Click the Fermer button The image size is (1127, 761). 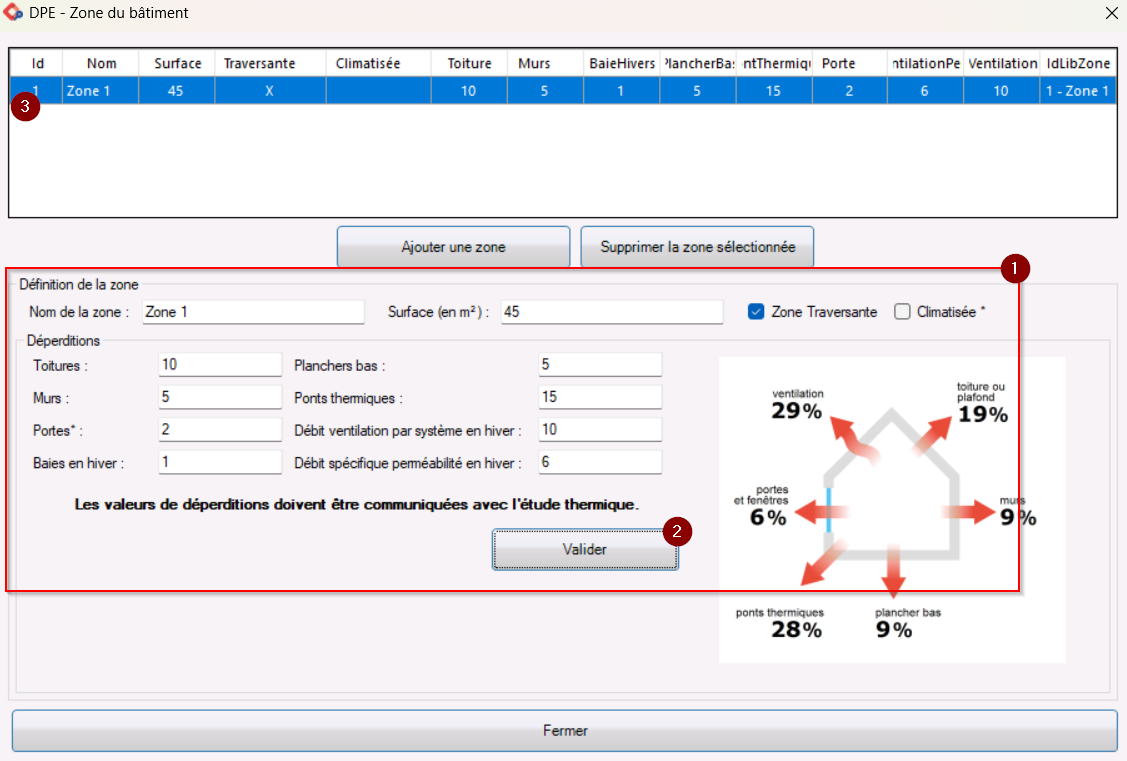(564, 731)
